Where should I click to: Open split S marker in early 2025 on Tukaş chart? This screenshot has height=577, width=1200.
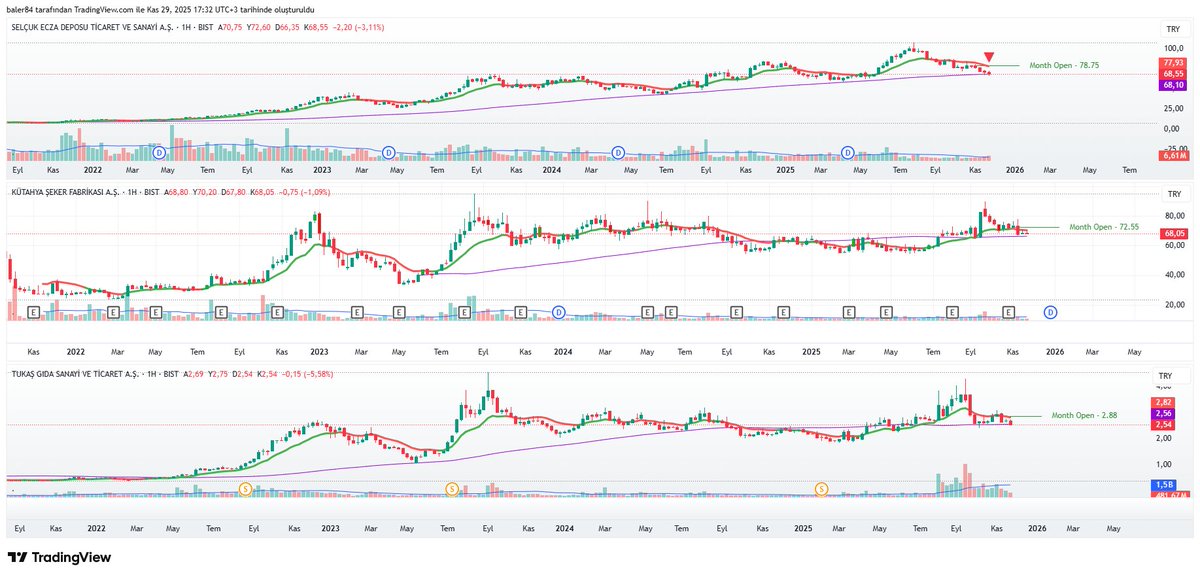[x=821, y=488]
